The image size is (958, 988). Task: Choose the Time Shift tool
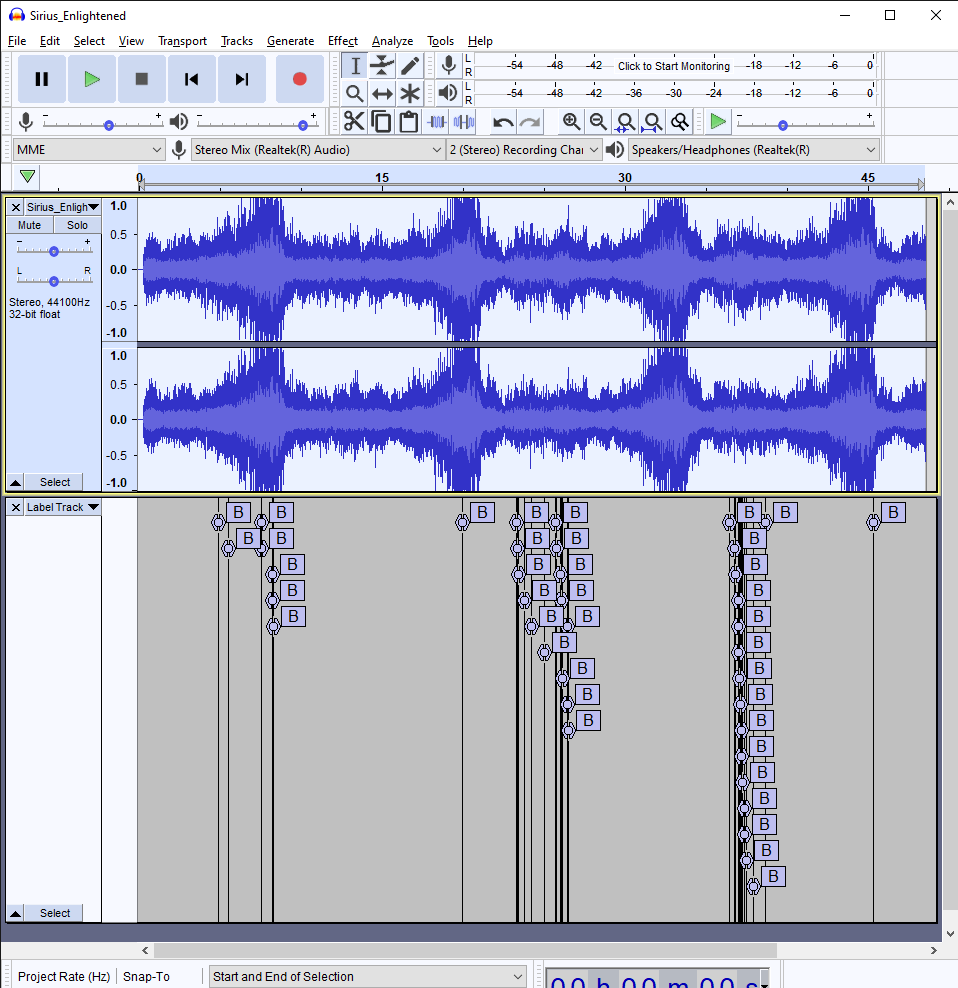pyautogui.click(x=382, y=93)
